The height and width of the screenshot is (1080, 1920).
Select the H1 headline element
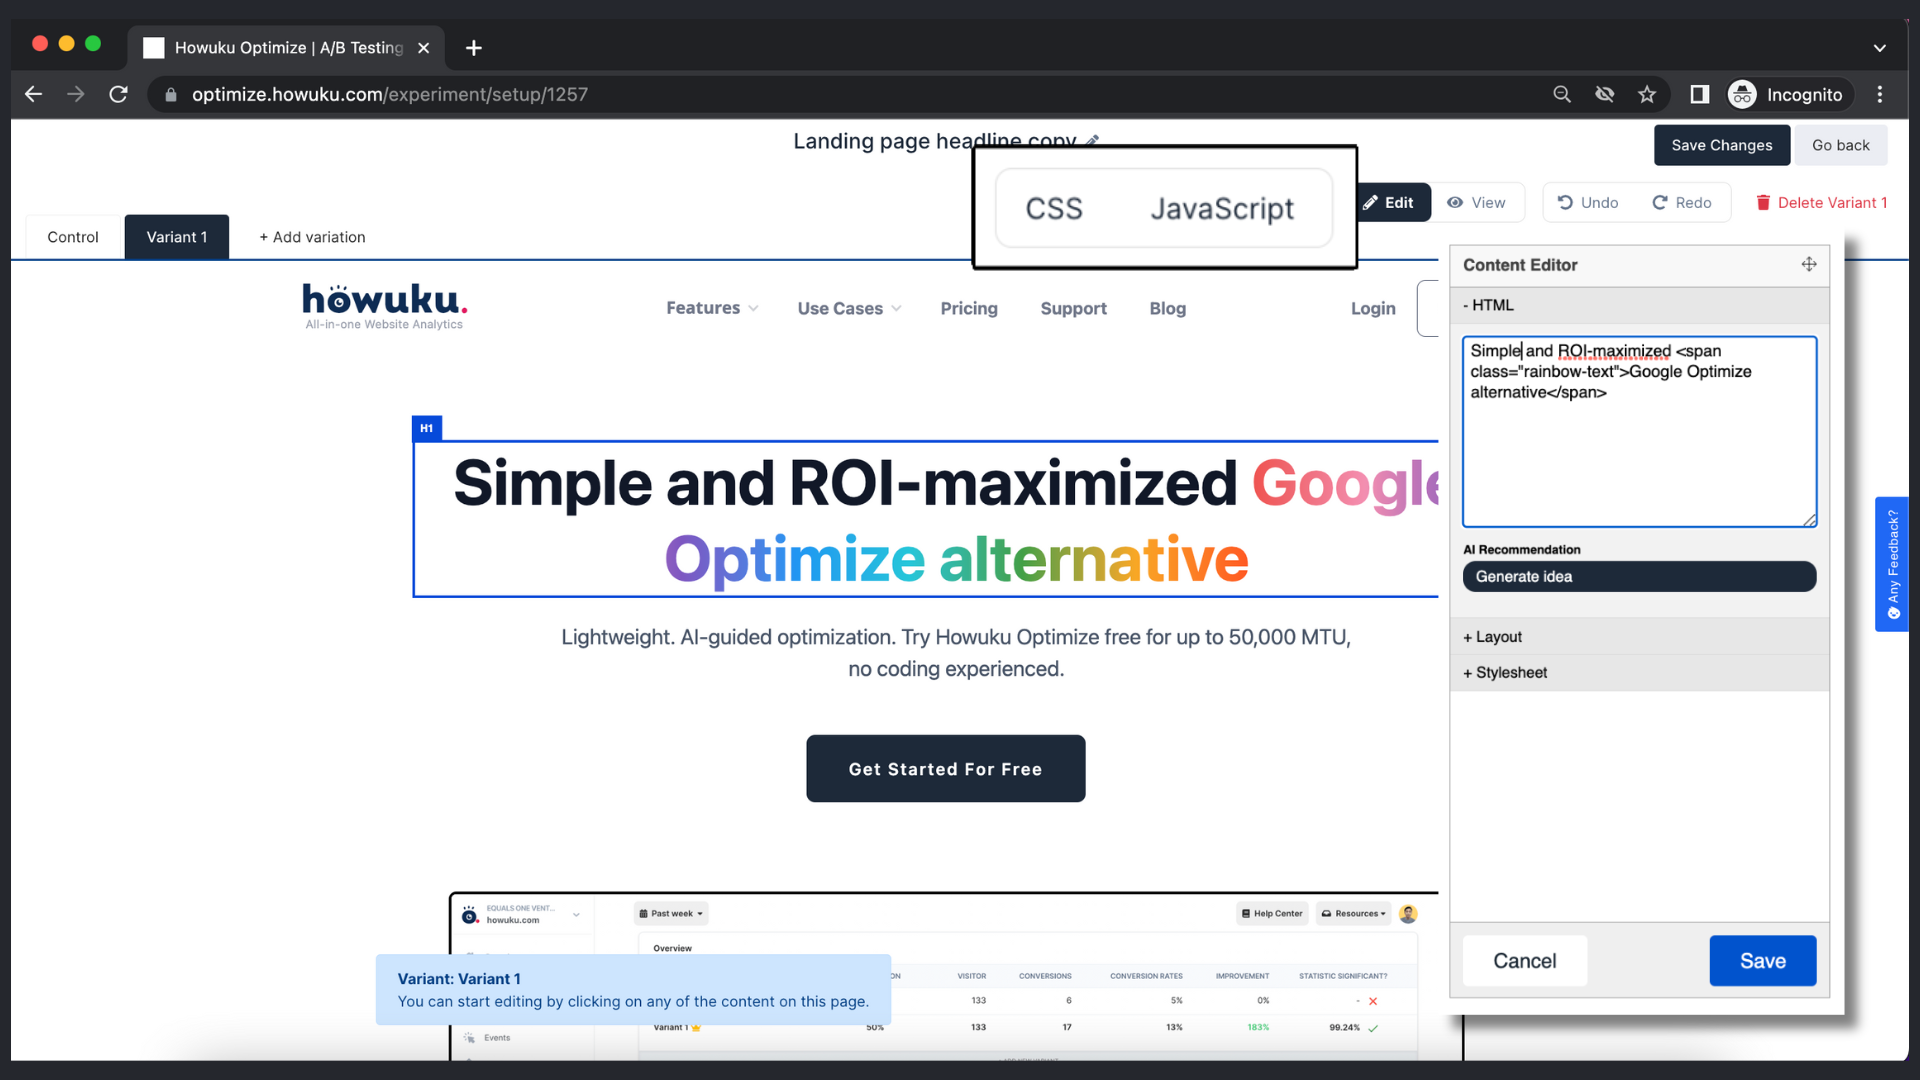(925, 519)
